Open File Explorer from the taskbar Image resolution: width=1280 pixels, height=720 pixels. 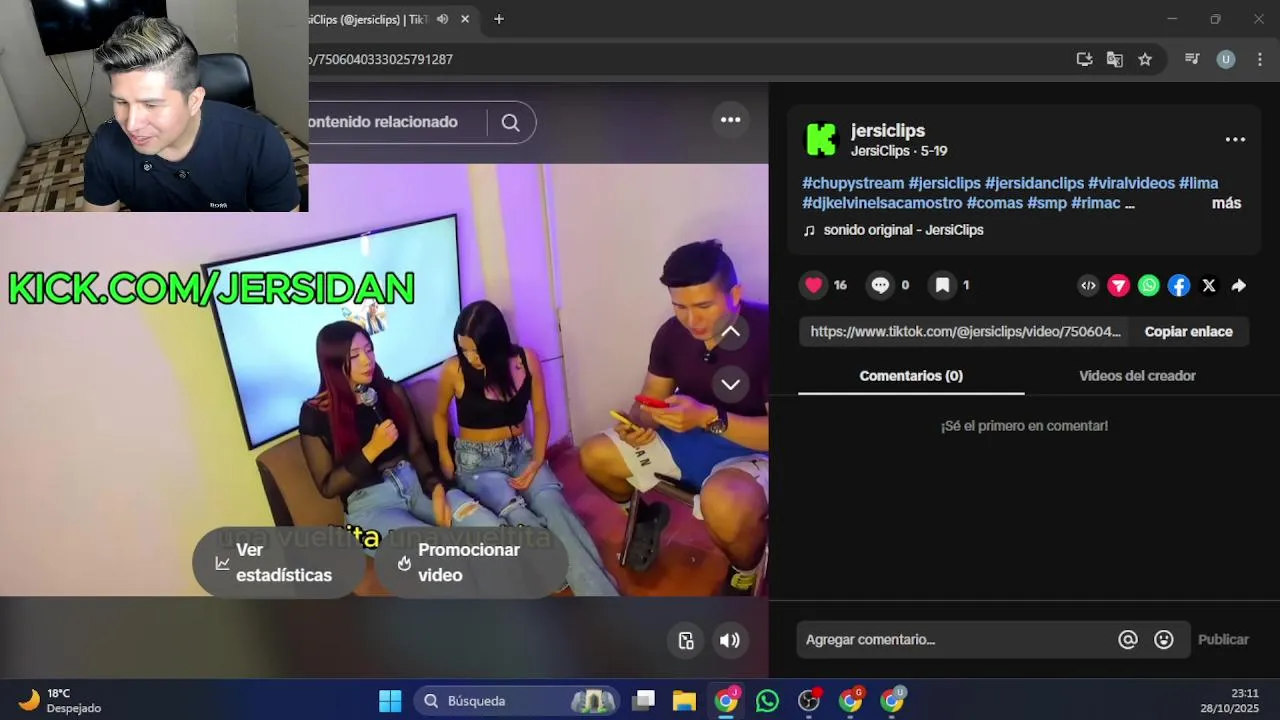click(684, 701)
